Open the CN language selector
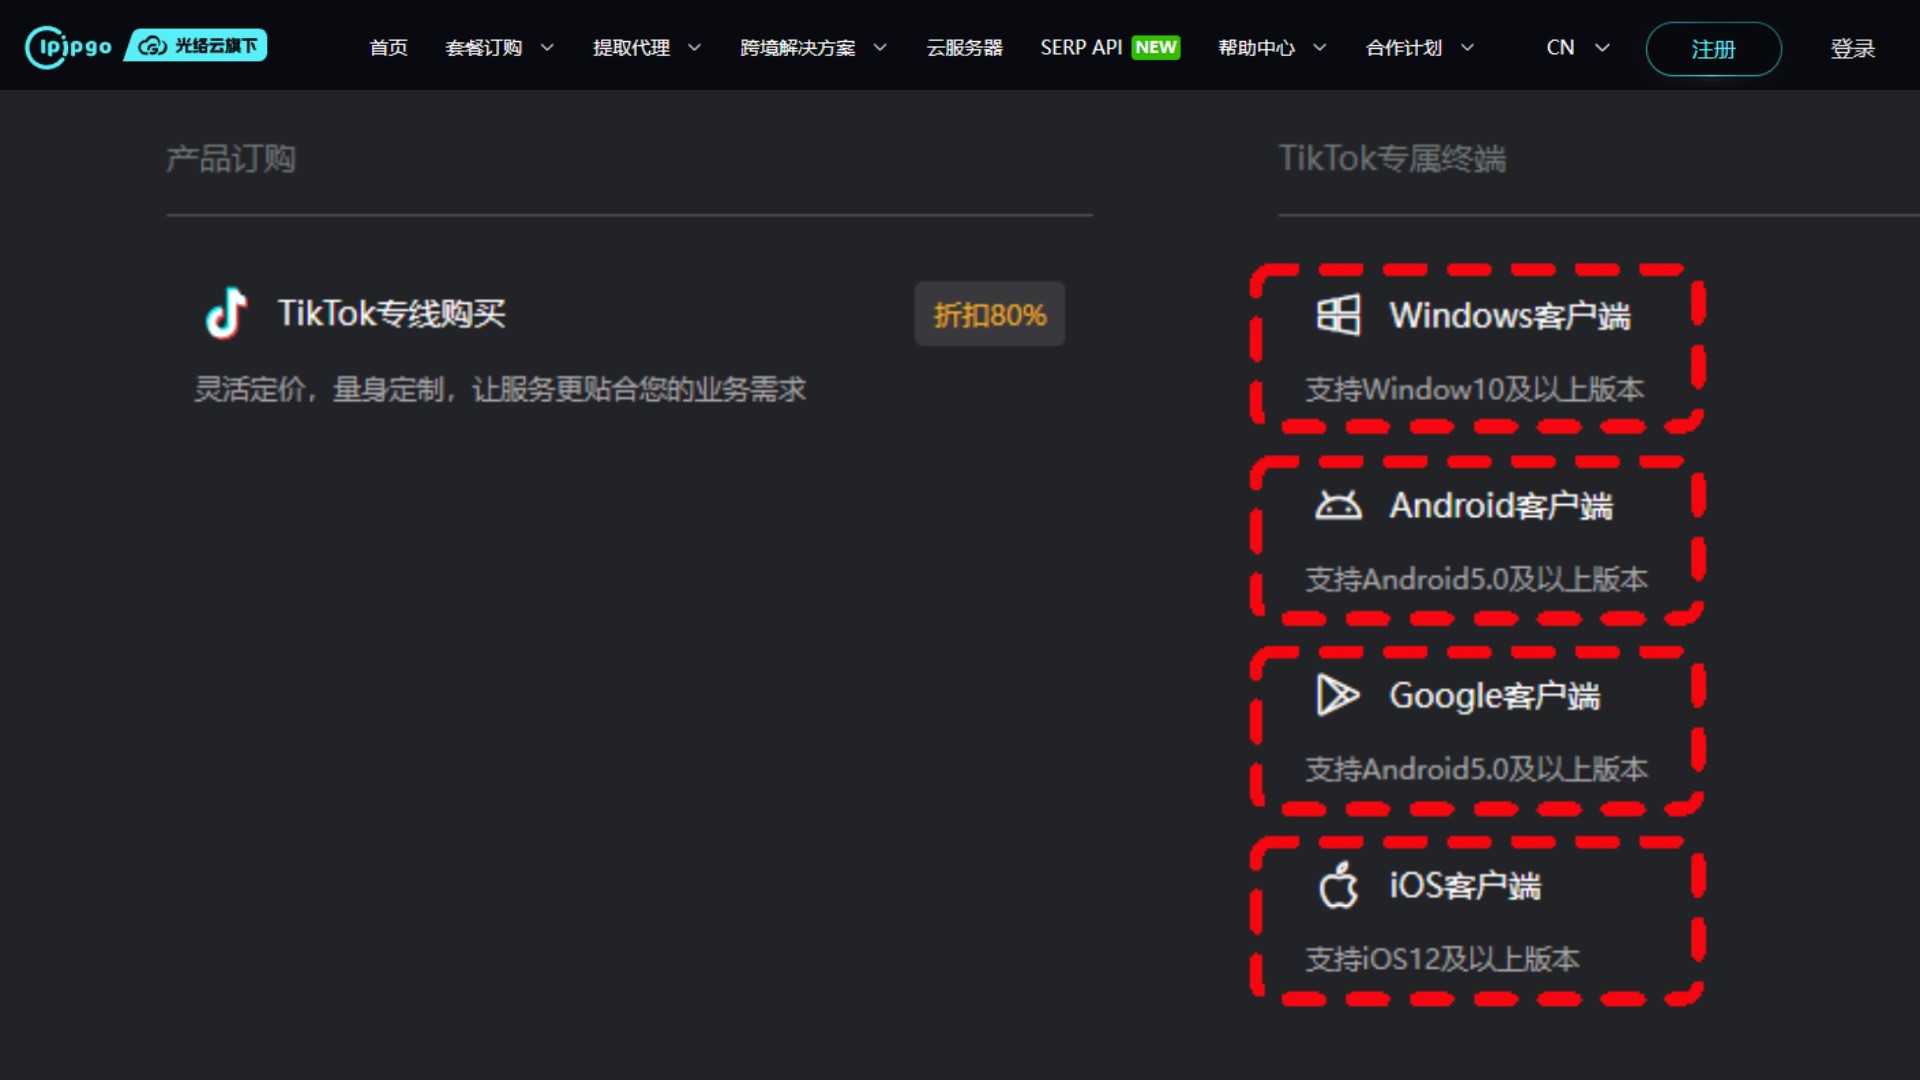 [1560, 47]
